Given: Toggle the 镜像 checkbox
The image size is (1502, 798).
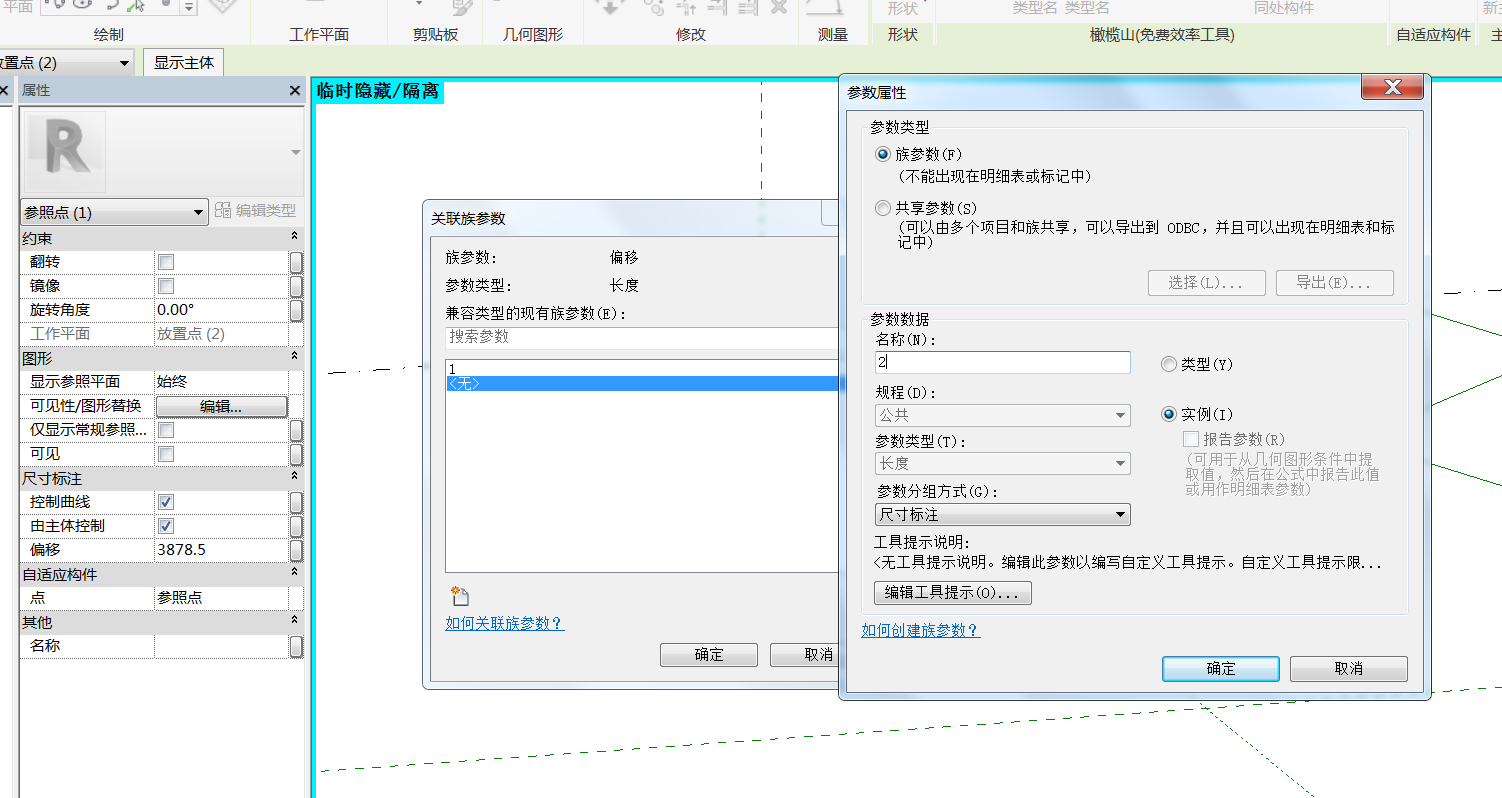Looking at the screenshot, I should [167, 286].
